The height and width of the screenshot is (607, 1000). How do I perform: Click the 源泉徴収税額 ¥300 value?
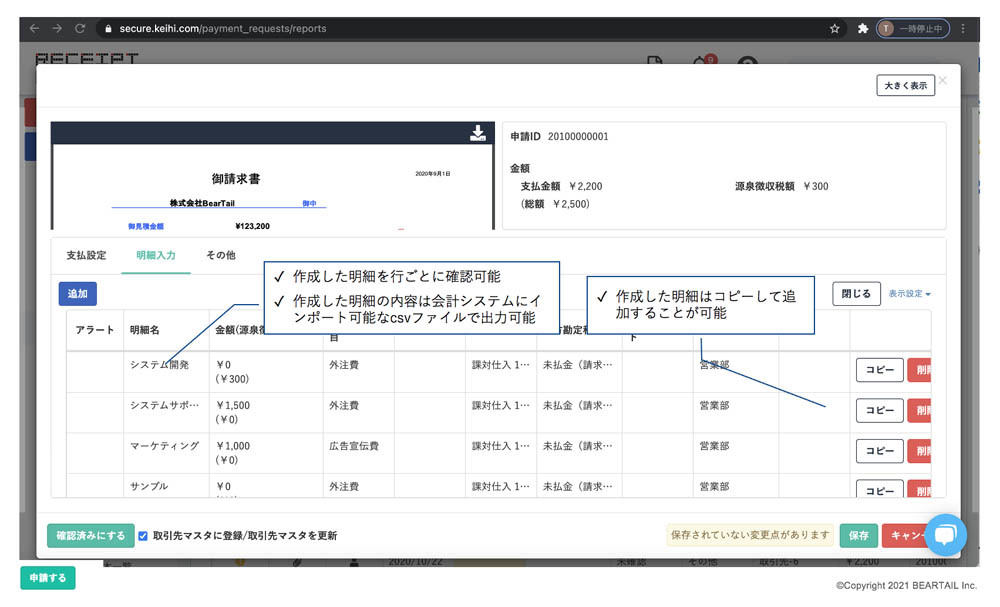click(816, 186)
